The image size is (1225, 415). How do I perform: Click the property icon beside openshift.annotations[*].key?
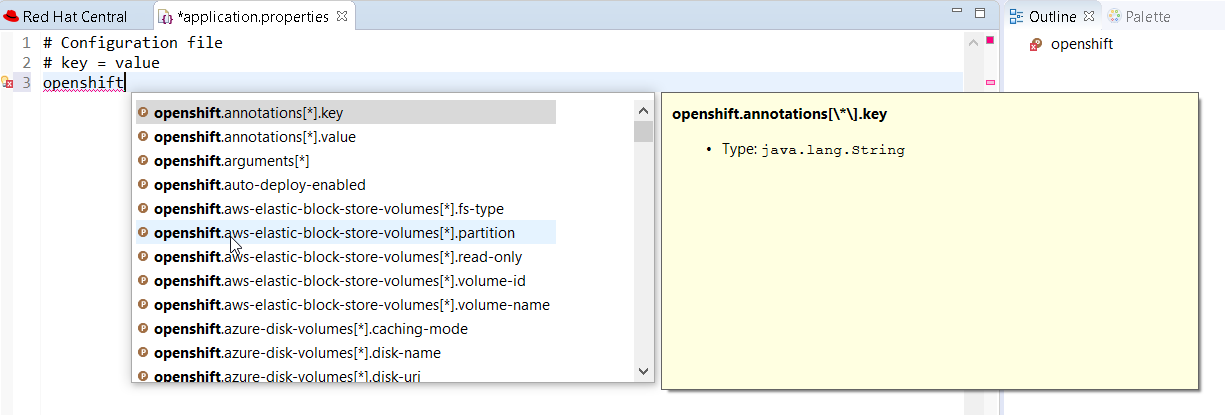[143, 113]
